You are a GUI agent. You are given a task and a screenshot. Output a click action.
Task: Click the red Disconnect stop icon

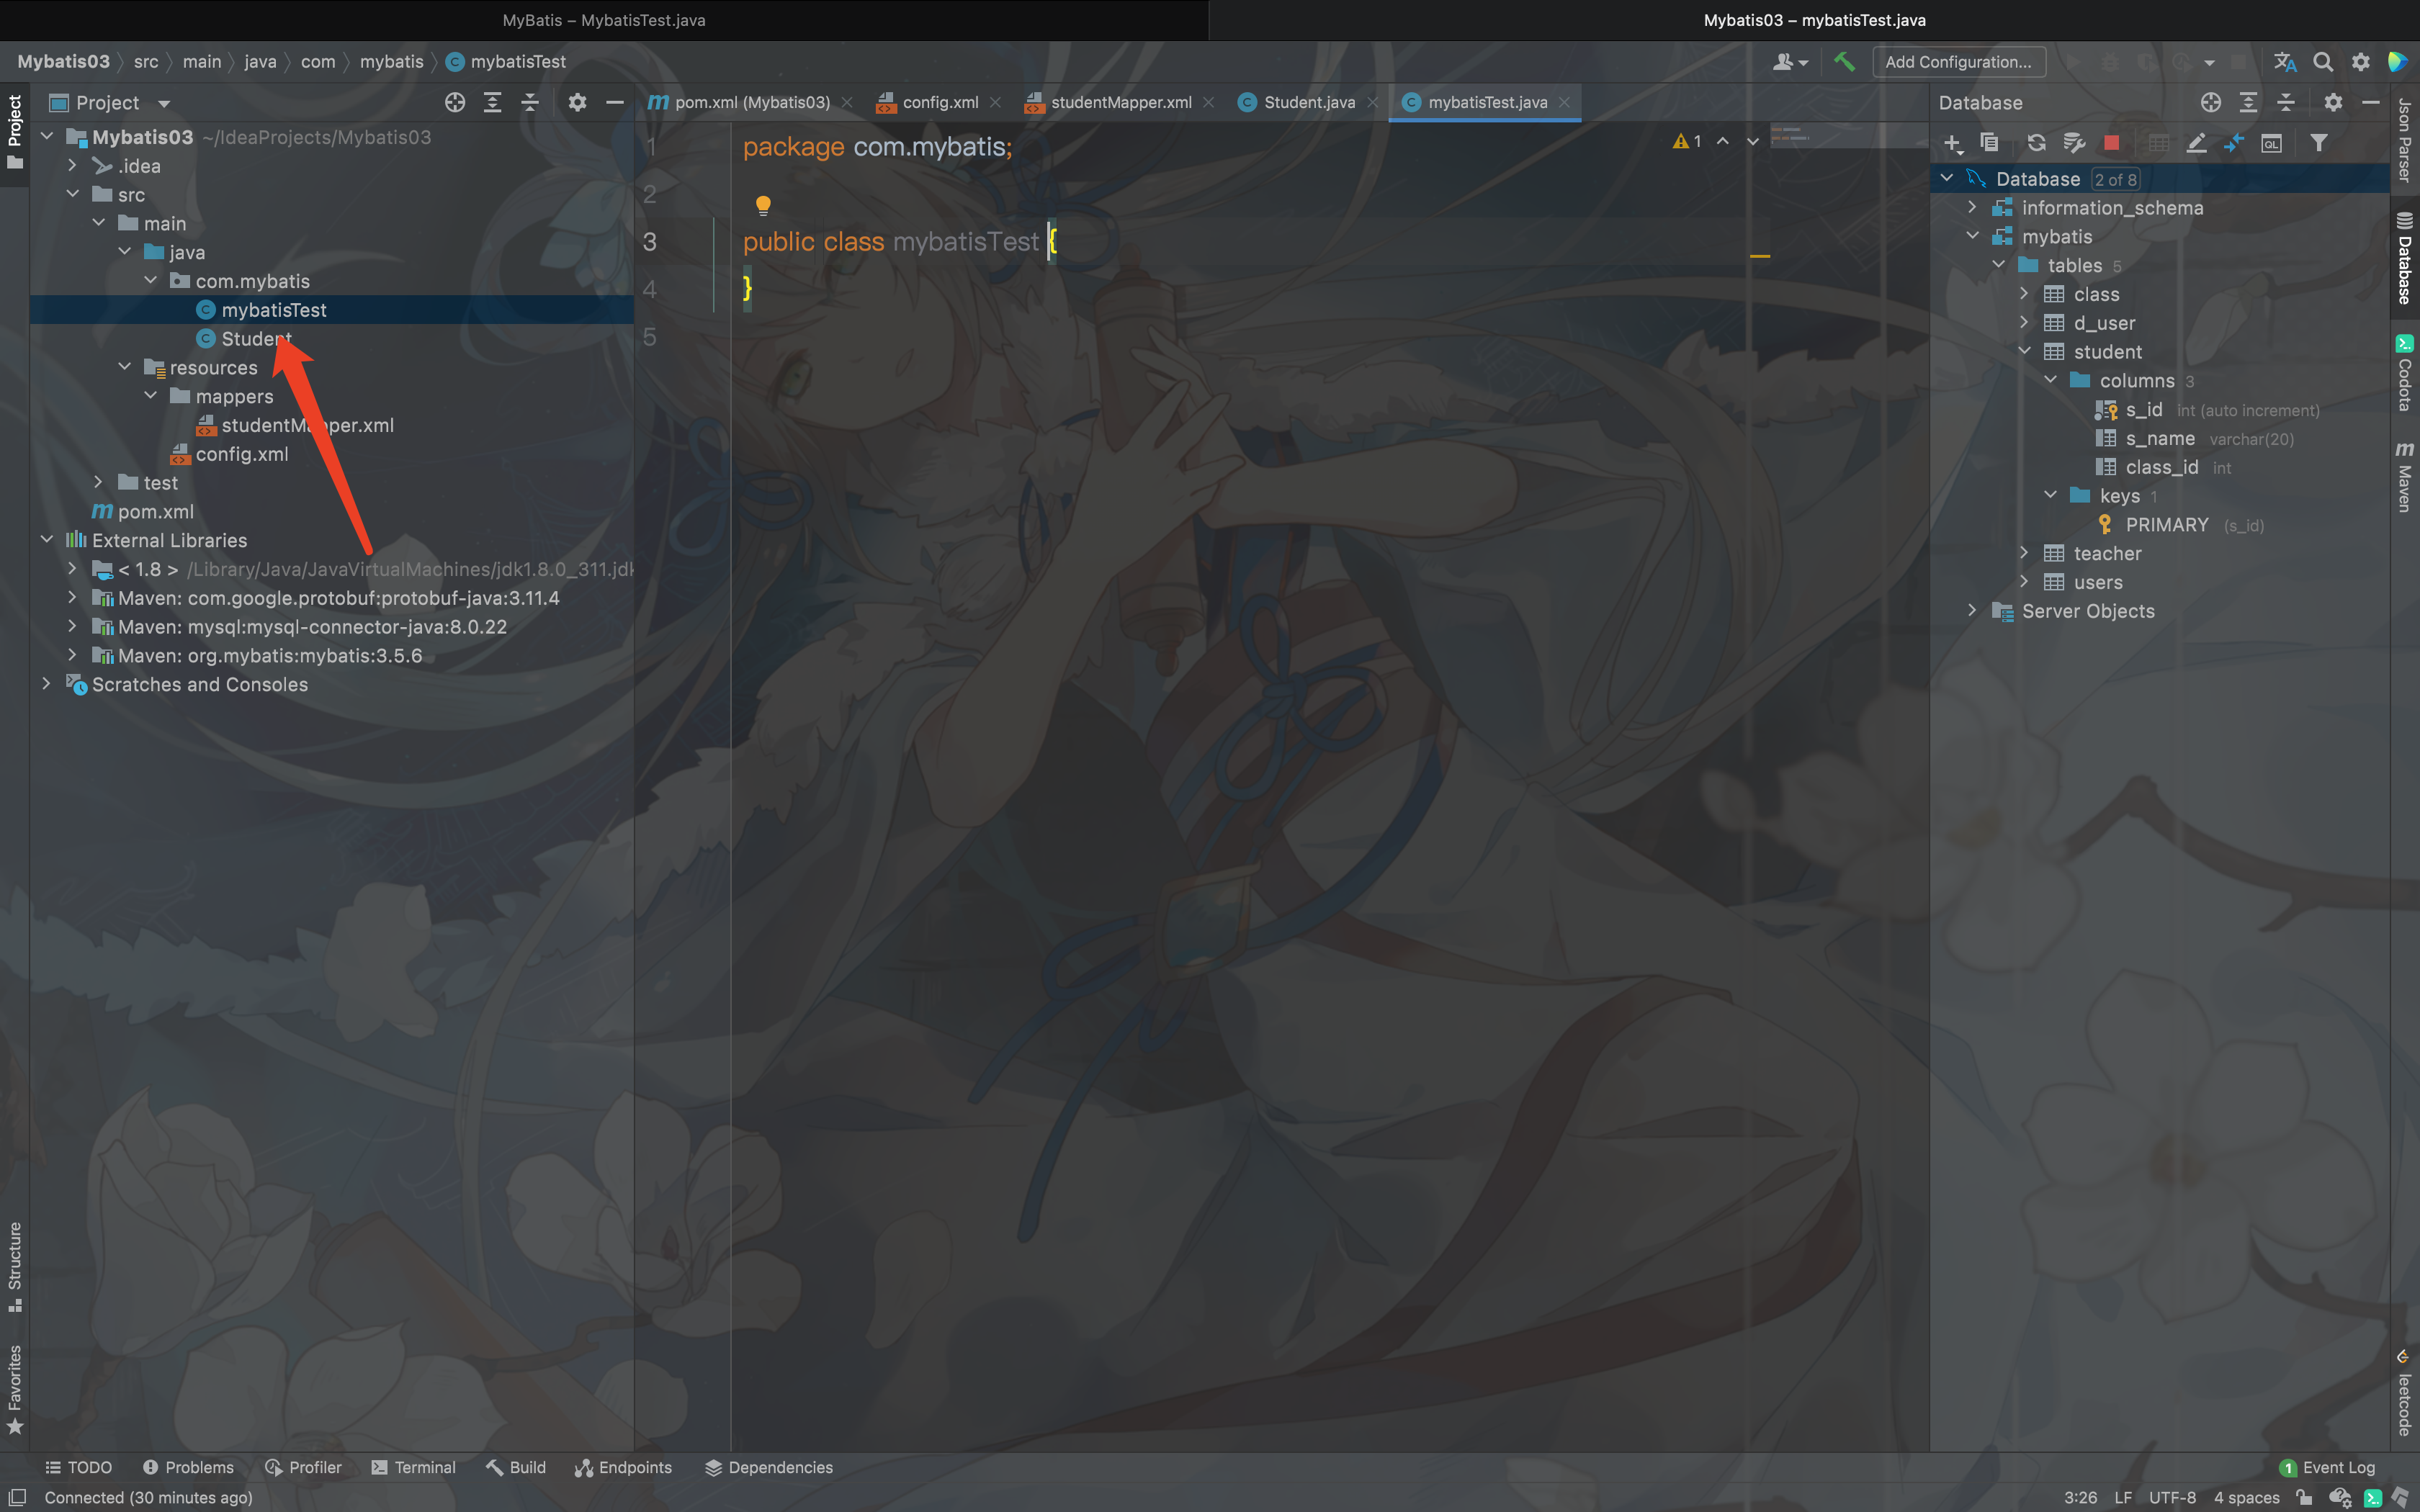tap(2111, 143)
